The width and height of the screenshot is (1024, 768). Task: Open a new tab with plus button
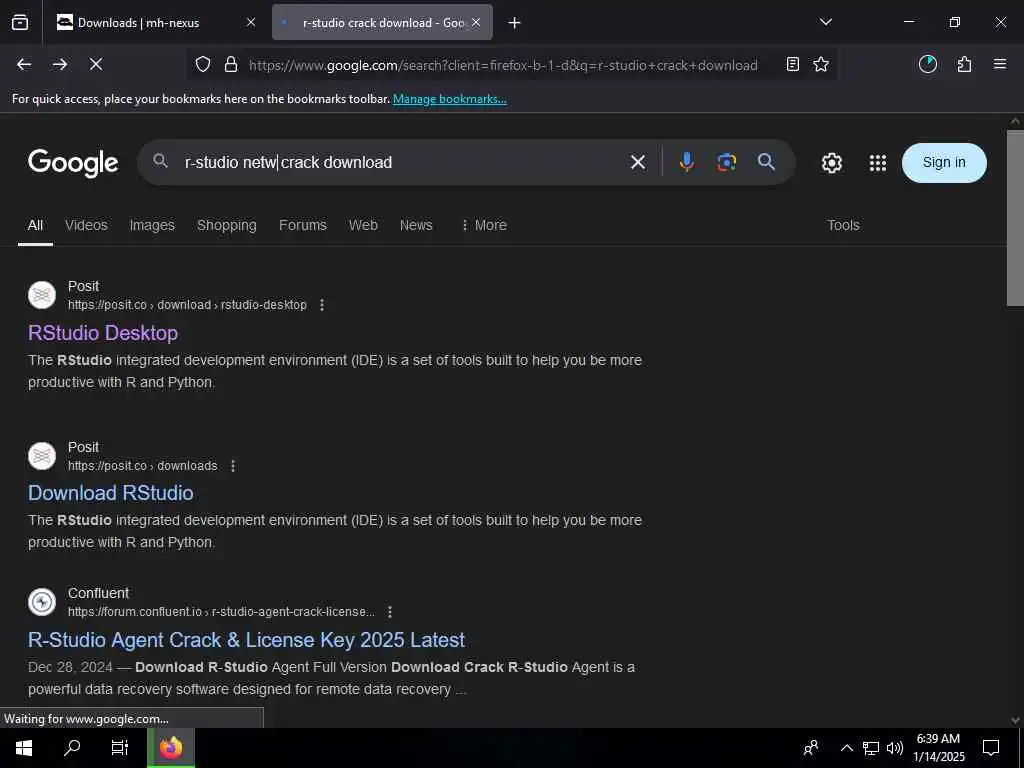pyautogui.click(x=514, y=23)
